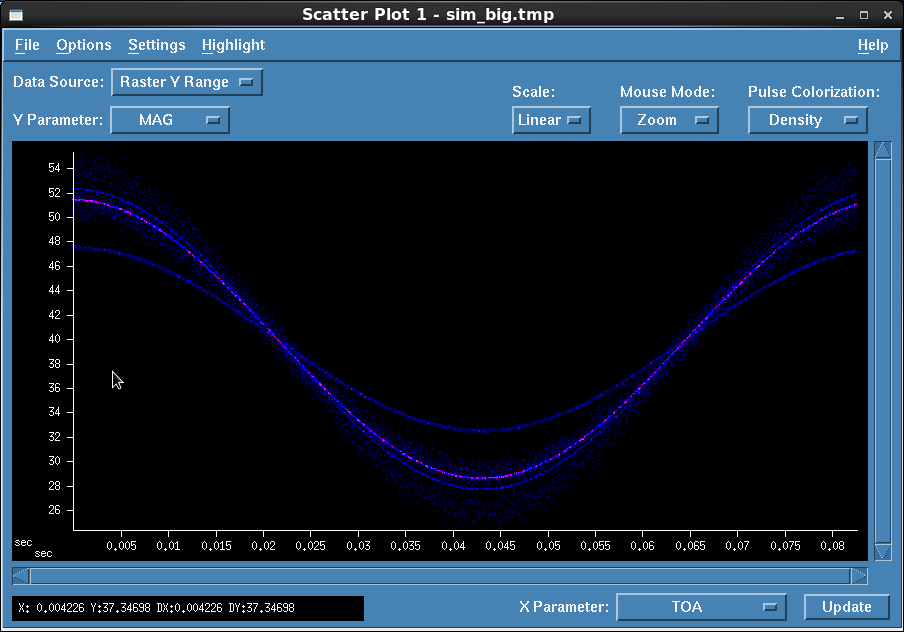Minimize the Scatter Plot window
904x632 pixels.
tap(841, 14)
